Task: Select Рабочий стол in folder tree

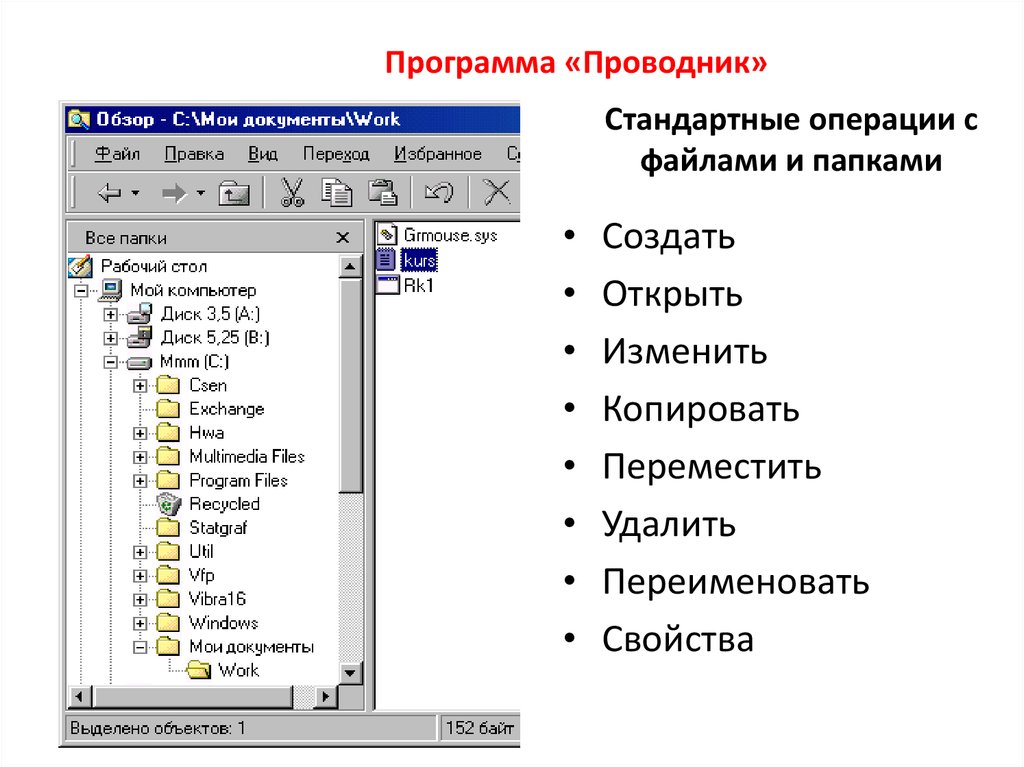Action: [x=154, y=267]
